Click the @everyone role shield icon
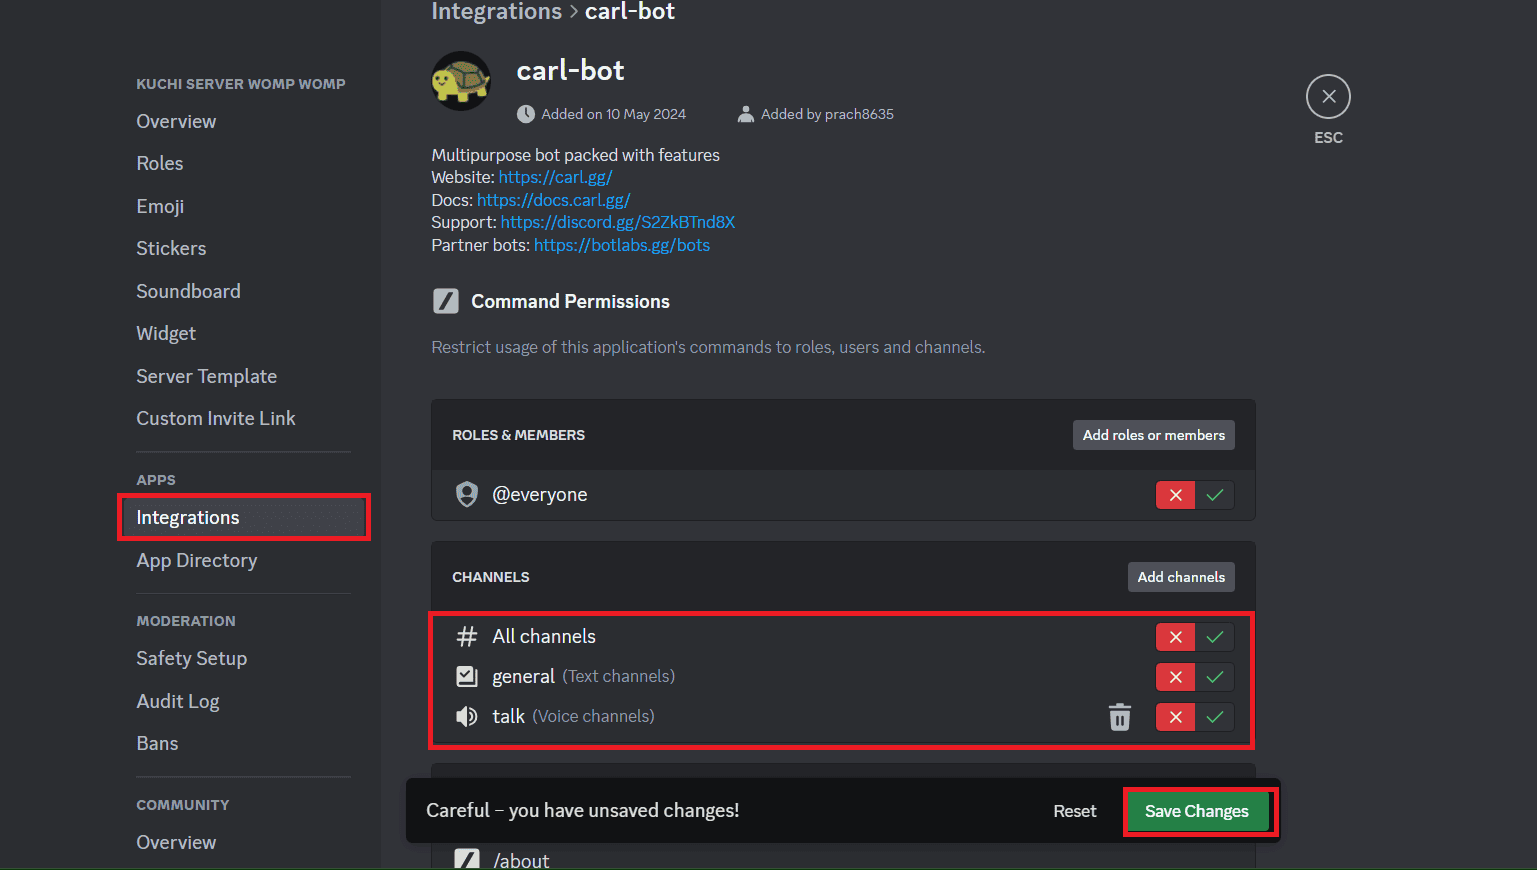1537x870 pixels. pyautogui.click(x=467, y=494)
